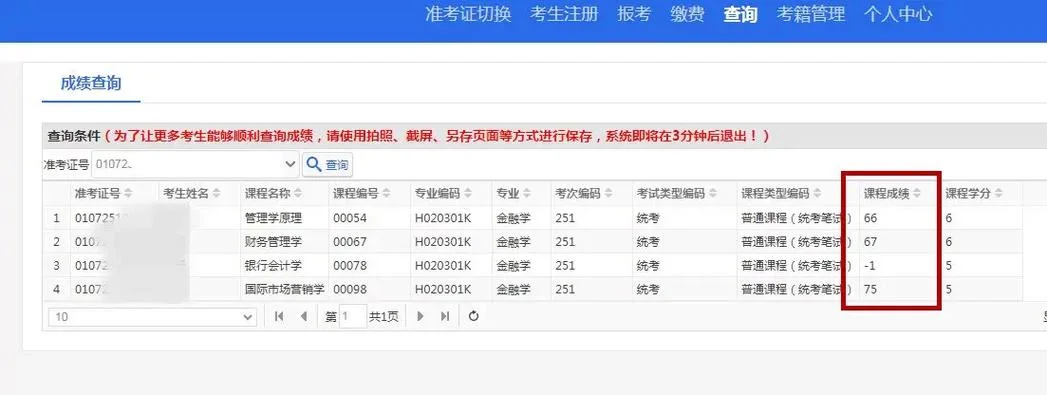Select the 国际市场营销学 course cell

[284, 290]
